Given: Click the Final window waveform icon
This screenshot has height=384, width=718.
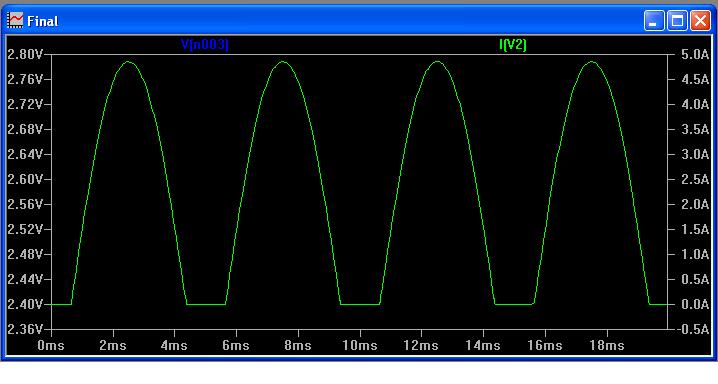Looking at the screenshot, I should pyautogui.click(x=15, y=21).
